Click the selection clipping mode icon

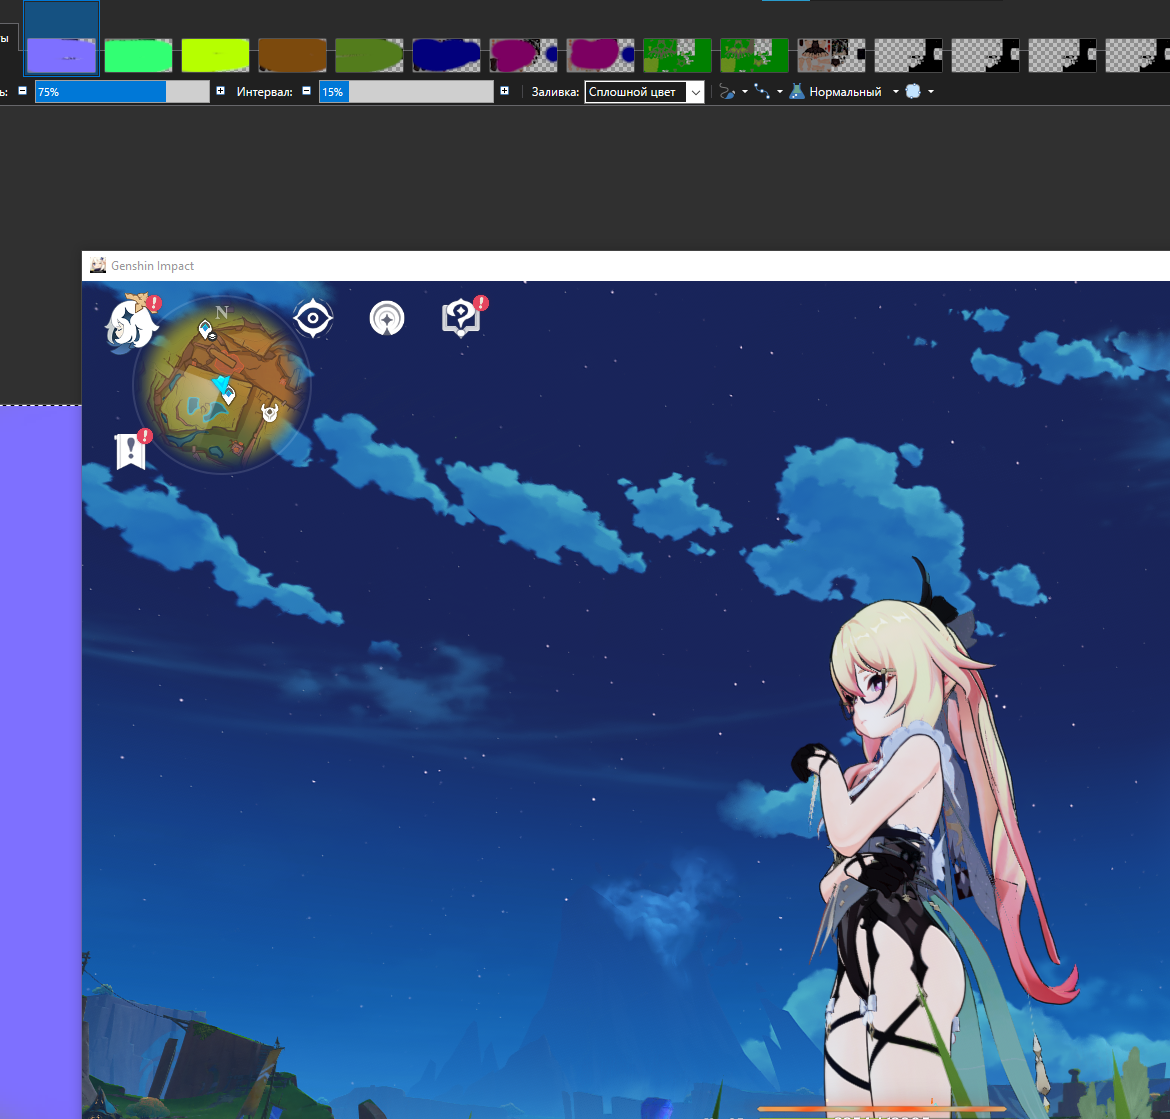[762, 92]
